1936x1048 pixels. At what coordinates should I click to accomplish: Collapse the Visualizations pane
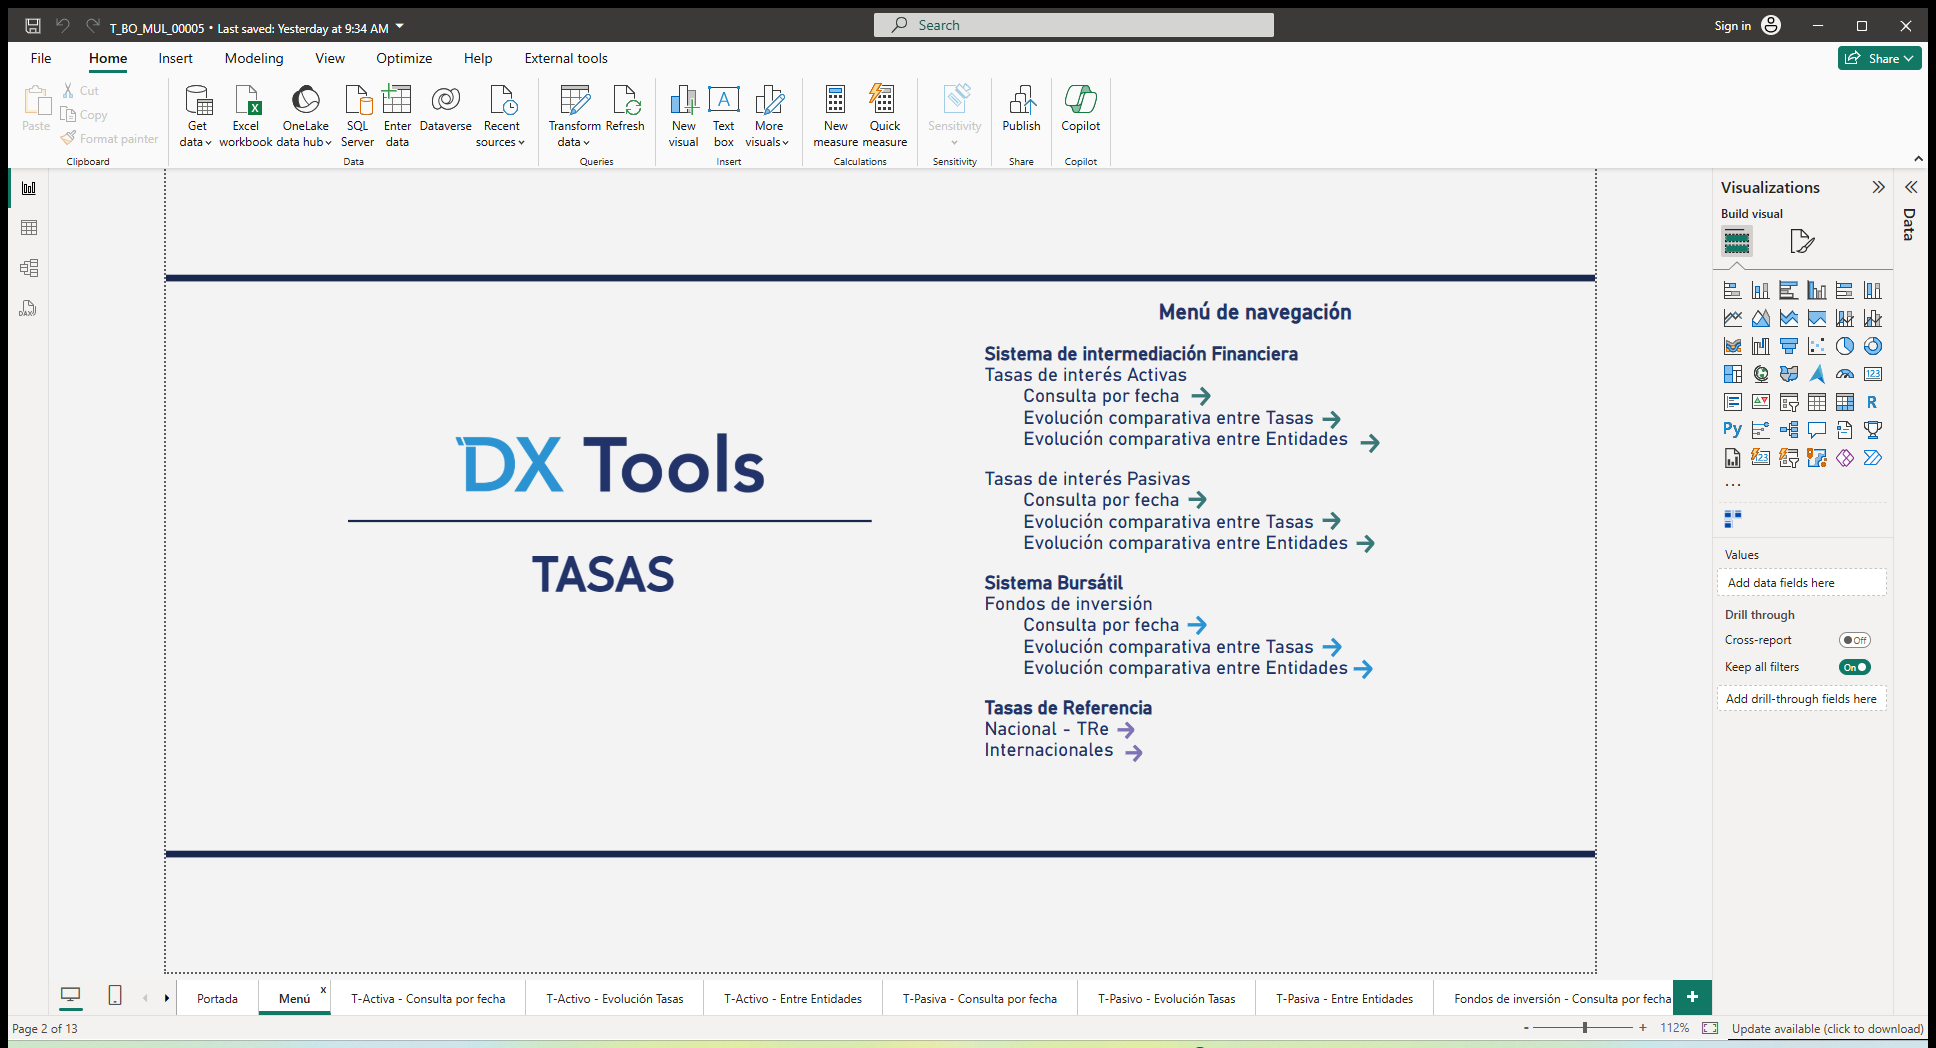pyautogui.click(x=1878, y=187)
